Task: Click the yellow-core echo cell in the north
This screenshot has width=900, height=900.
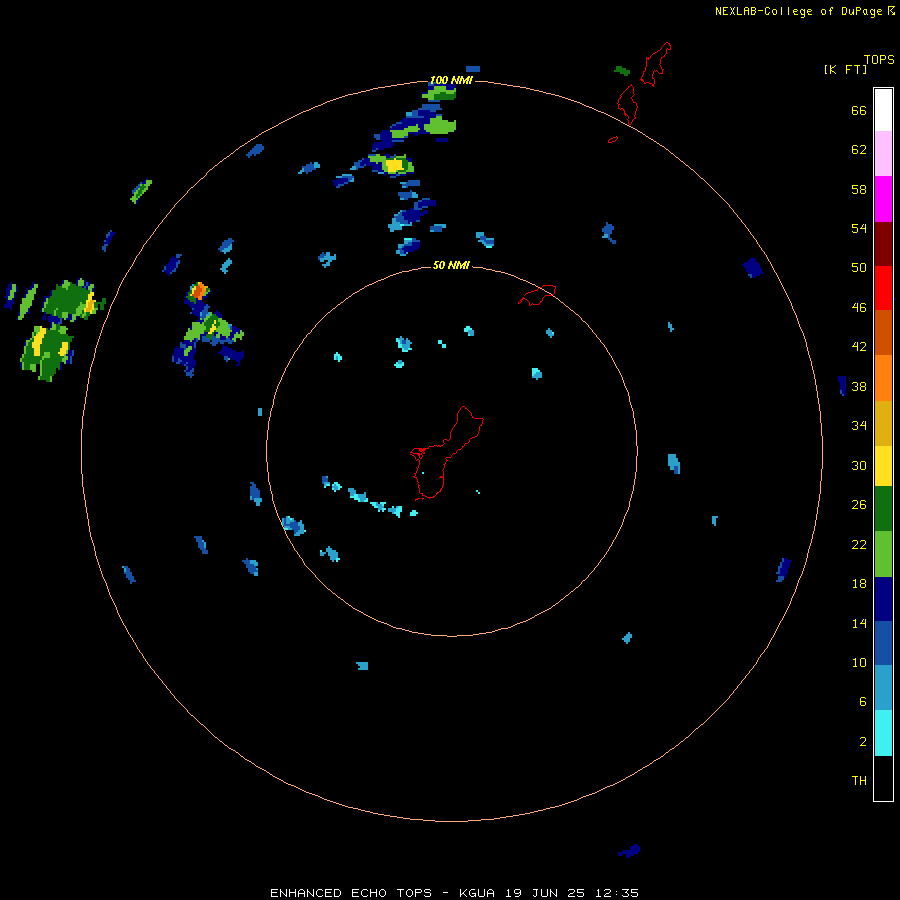Action: 391,165
